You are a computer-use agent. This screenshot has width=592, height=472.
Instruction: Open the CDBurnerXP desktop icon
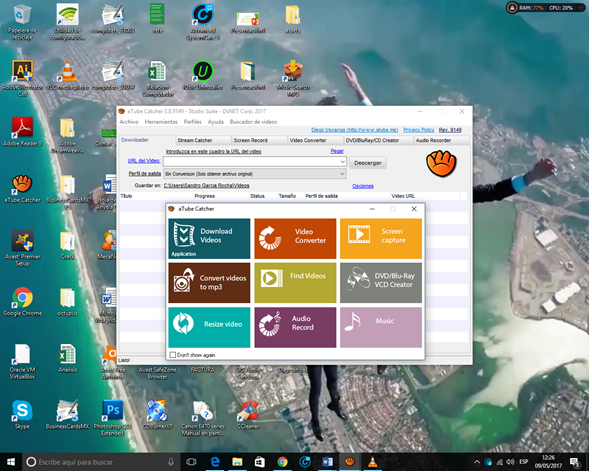[x=158, y=416]
